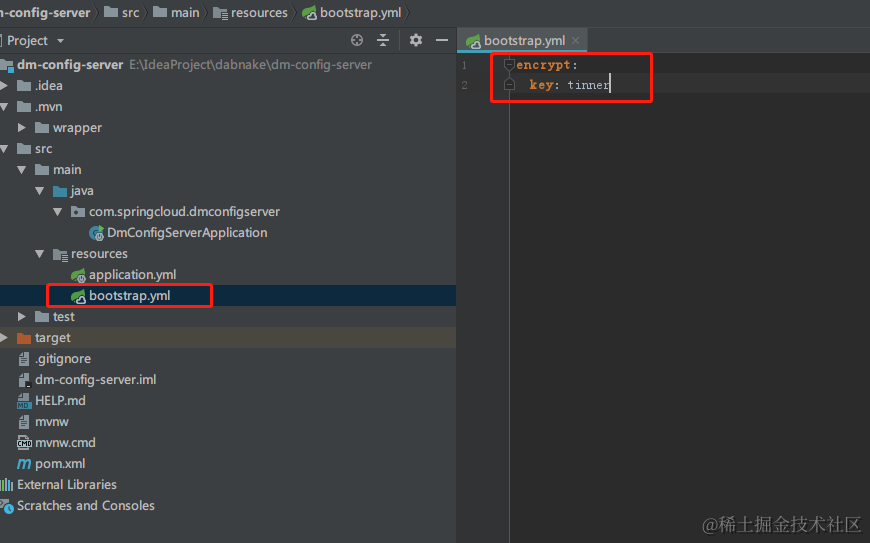Click the orange target folder icon
This screenshot has width=870, height=543.
pos(24,338)
